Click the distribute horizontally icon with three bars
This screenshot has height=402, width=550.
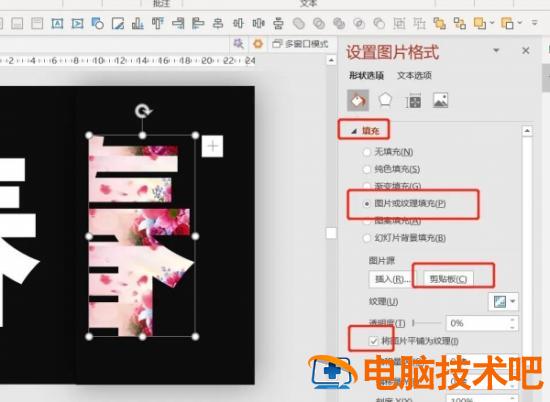click(259, 24)
